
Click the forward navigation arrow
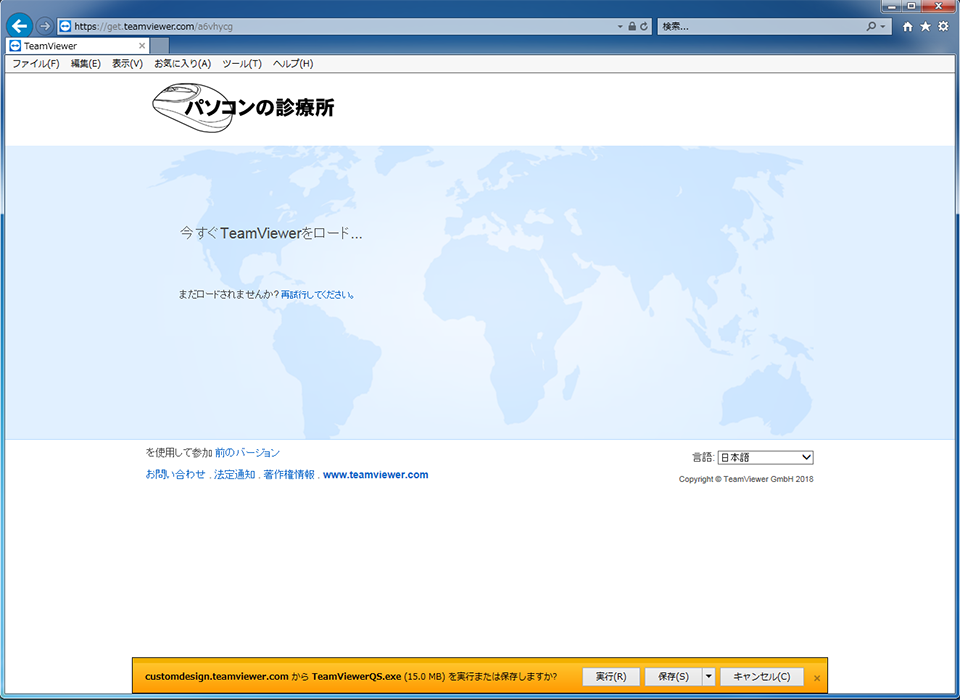coord(45,26)
